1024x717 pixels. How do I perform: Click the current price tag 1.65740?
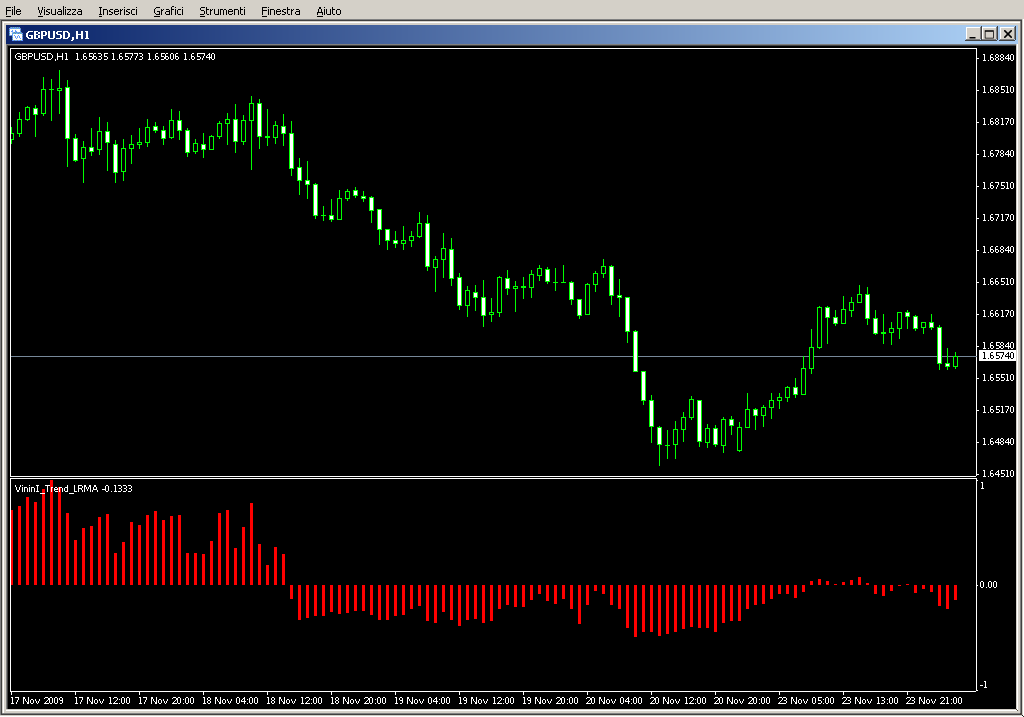tap(998, 356)
